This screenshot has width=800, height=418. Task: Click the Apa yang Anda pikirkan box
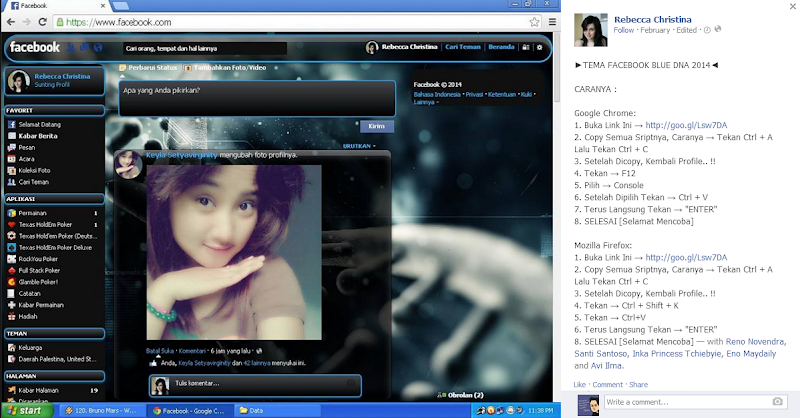257,98
